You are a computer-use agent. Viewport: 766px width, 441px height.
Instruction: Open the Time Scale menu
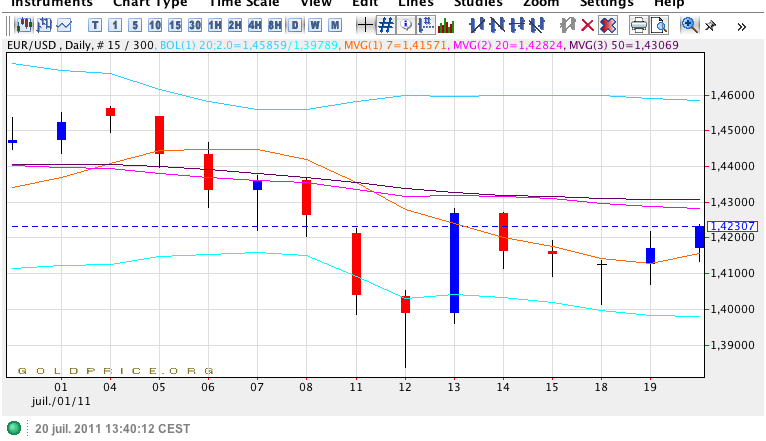pos(242,4)
